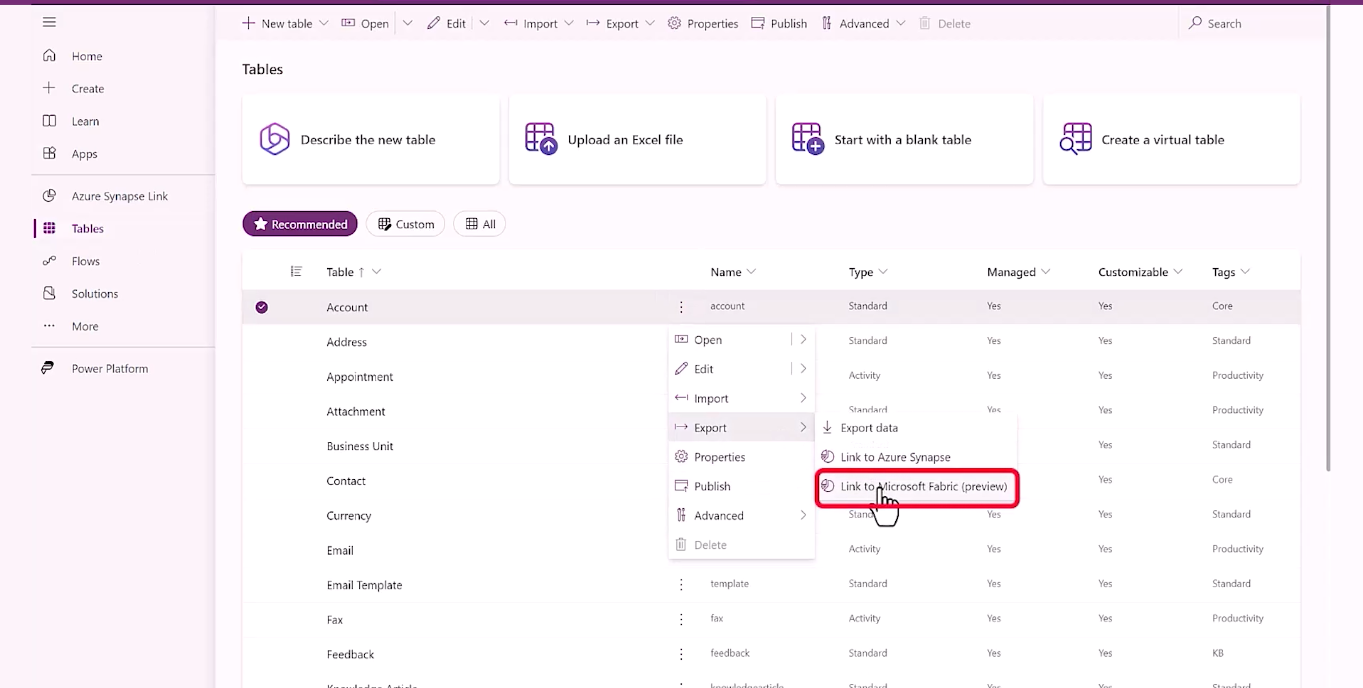Choose Open in the context menu
Viewport: 1363px width, 688px height.
click(741, 340)
